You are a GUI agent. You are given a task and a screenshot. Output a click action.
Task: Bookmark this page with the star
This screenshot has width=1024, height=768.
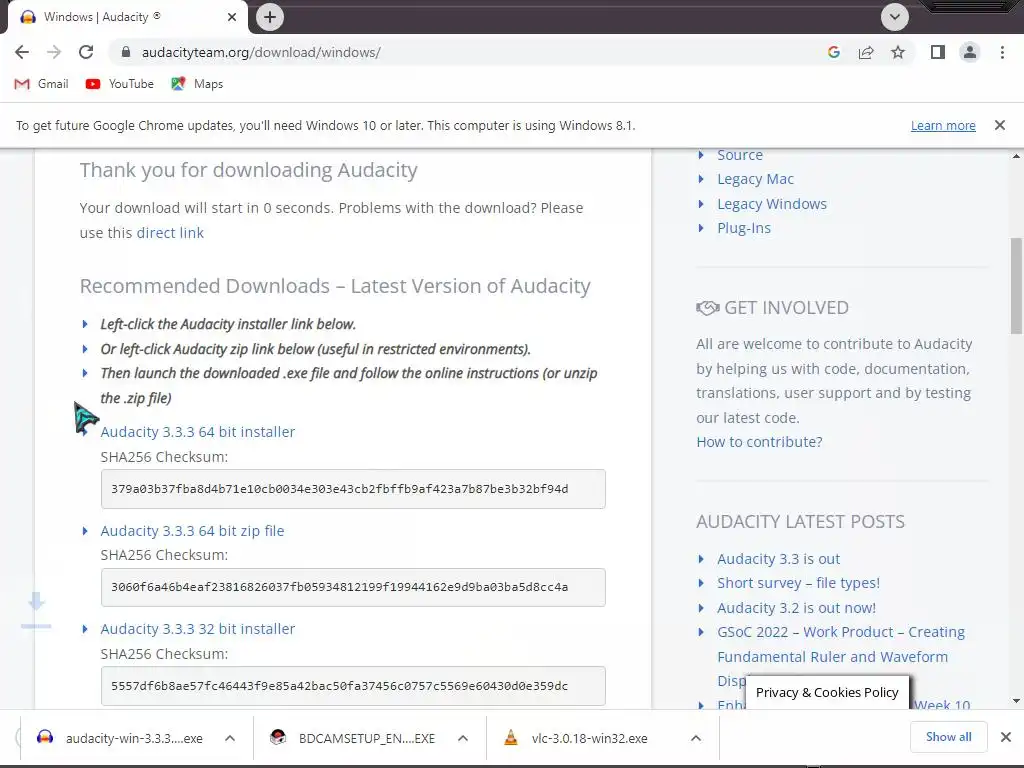point(898,52)
